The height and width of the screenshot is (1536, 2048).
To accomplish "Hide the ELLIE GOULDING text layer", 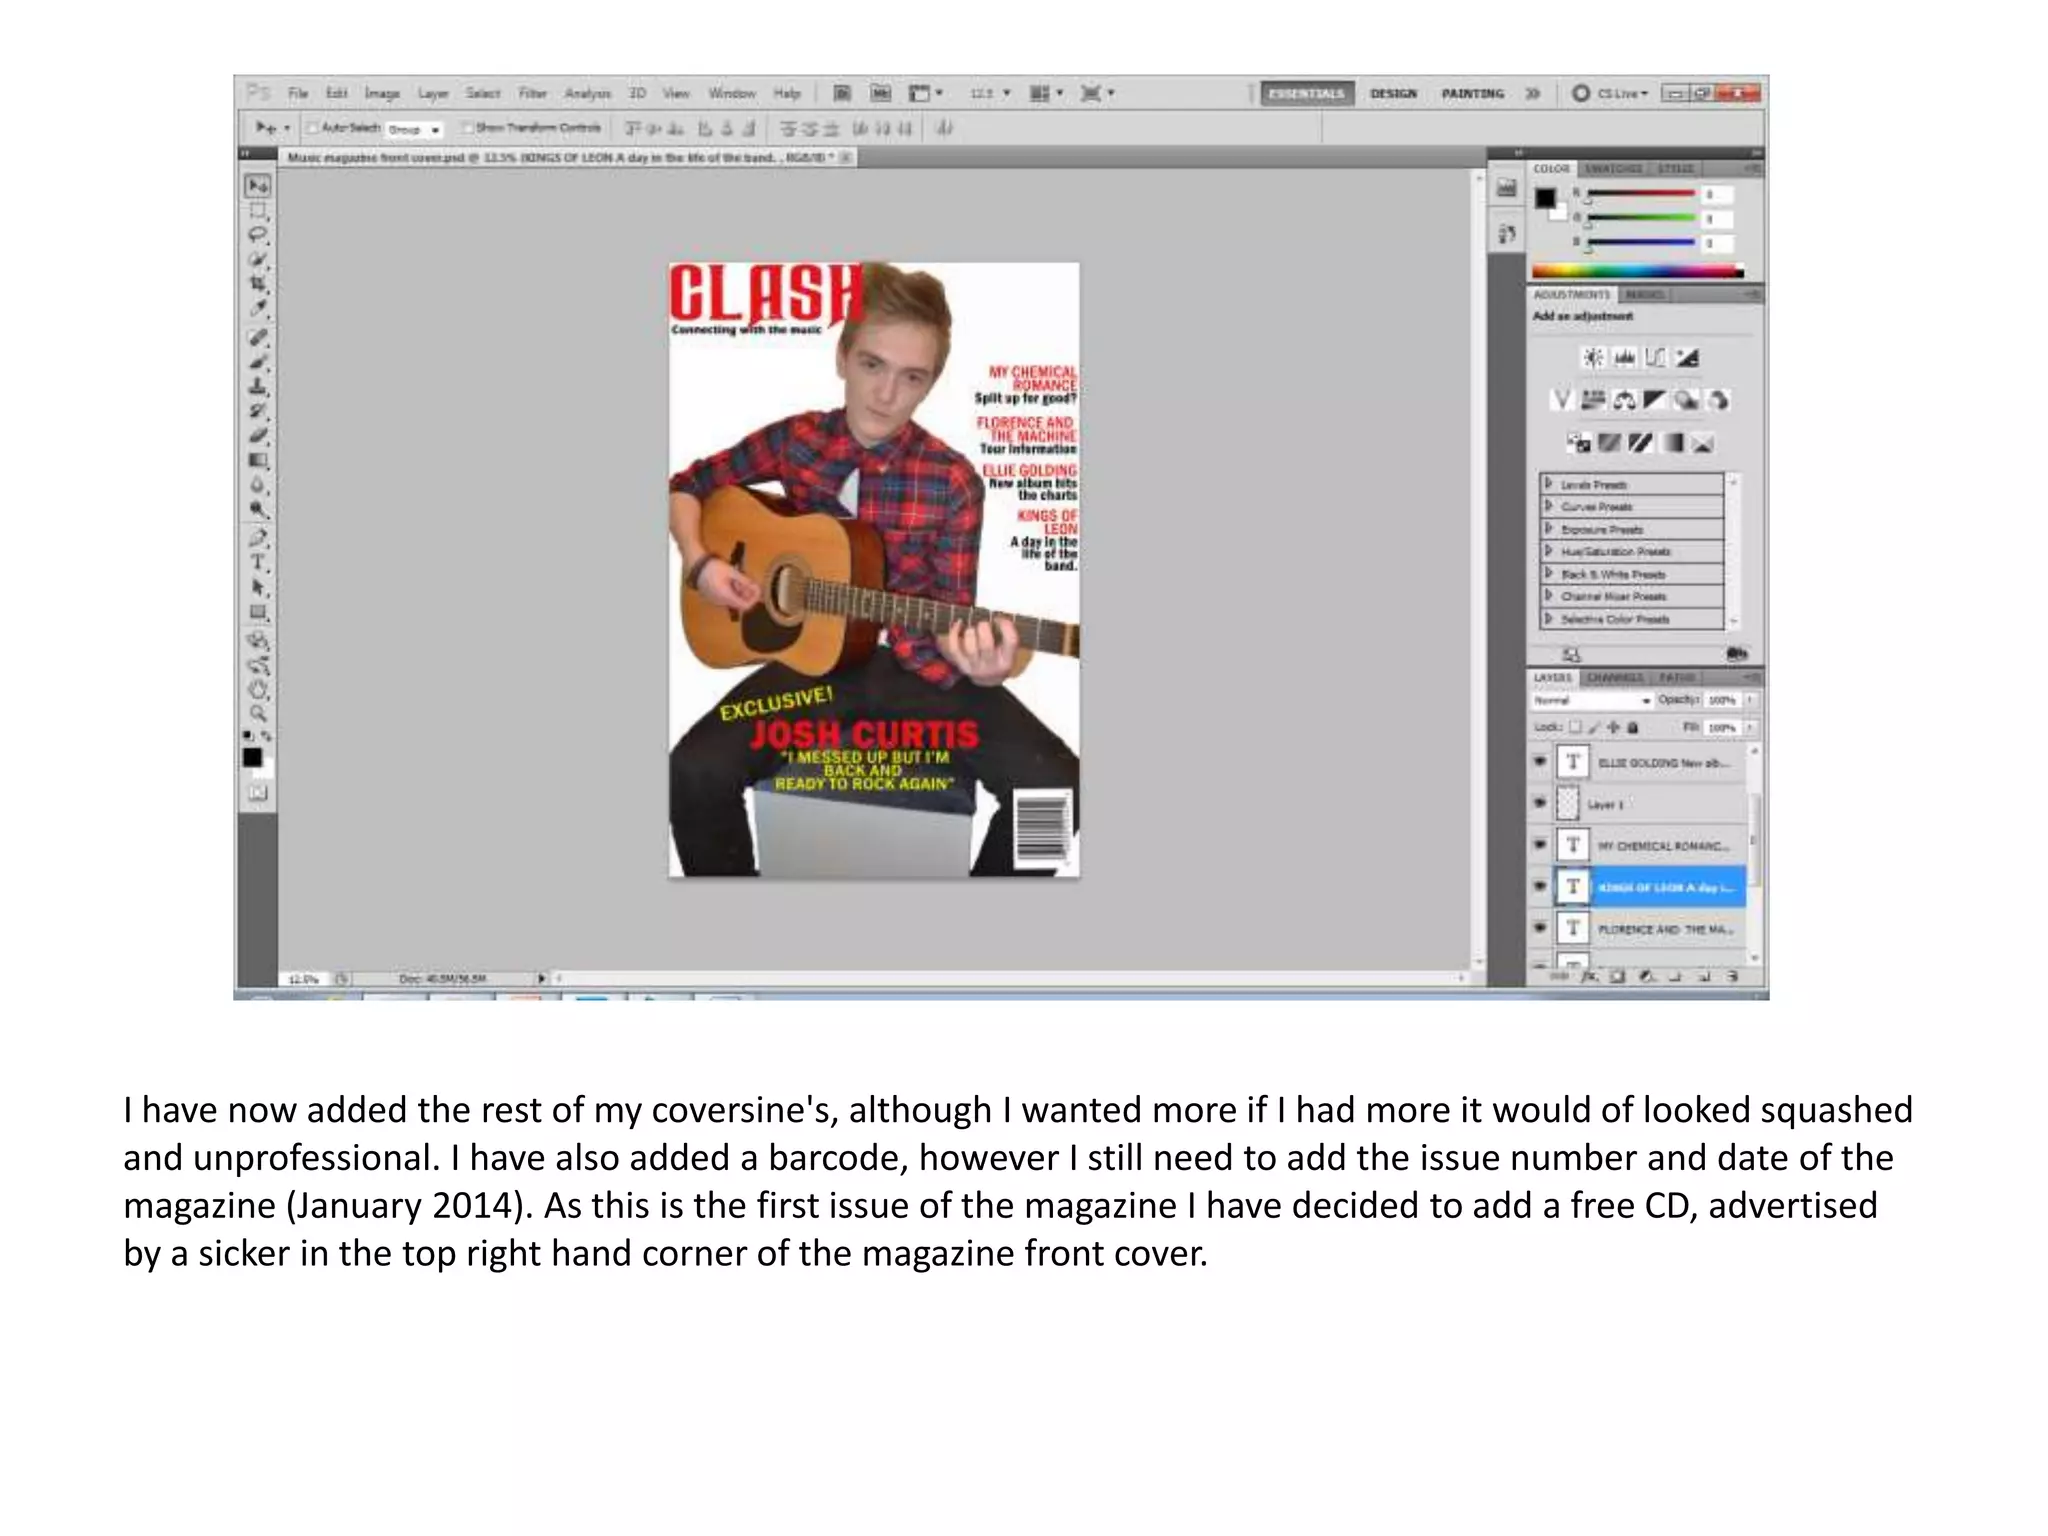I will tap(1540, 762).
